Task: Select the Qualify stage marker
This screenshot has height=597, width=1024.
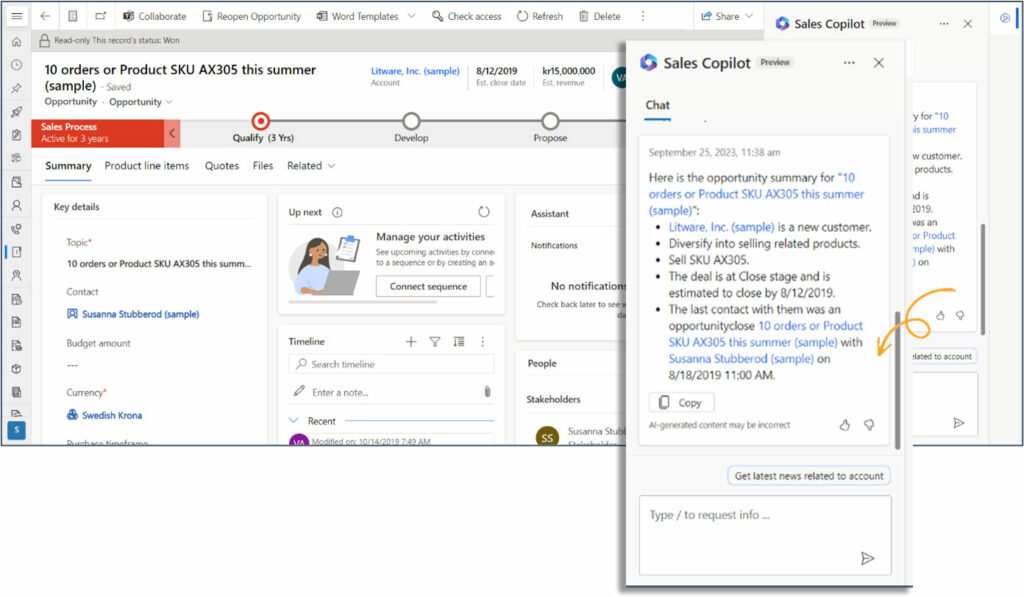Action: point(261,121)
